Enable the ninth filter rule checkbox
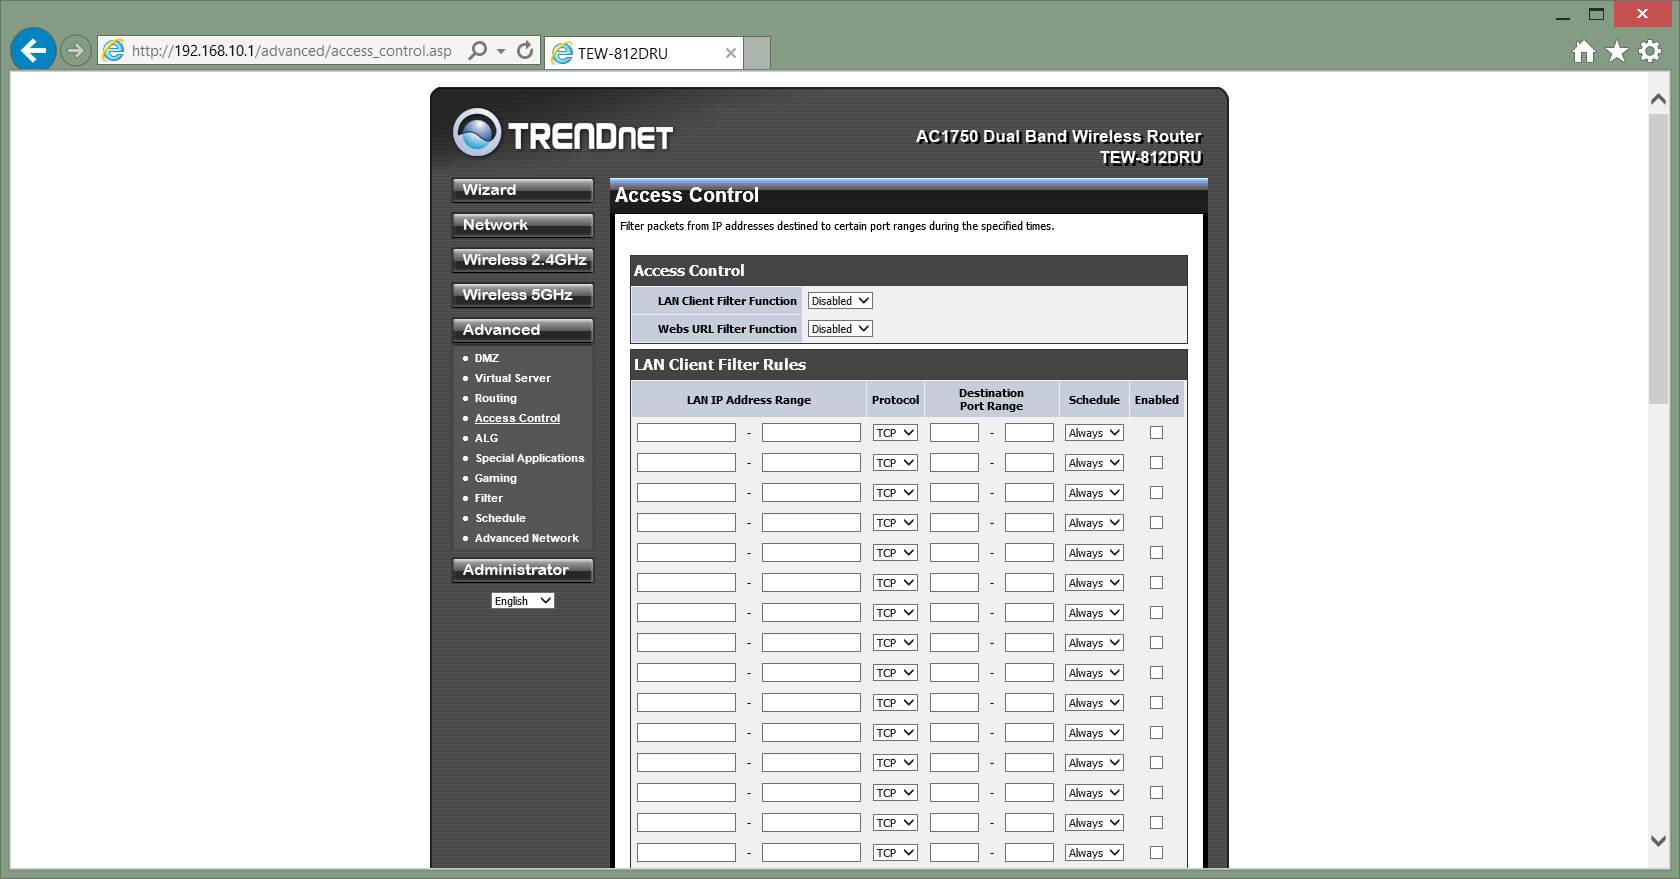Image resolution: width=1680 pixels, height=879 pixels. (1156, 673)
